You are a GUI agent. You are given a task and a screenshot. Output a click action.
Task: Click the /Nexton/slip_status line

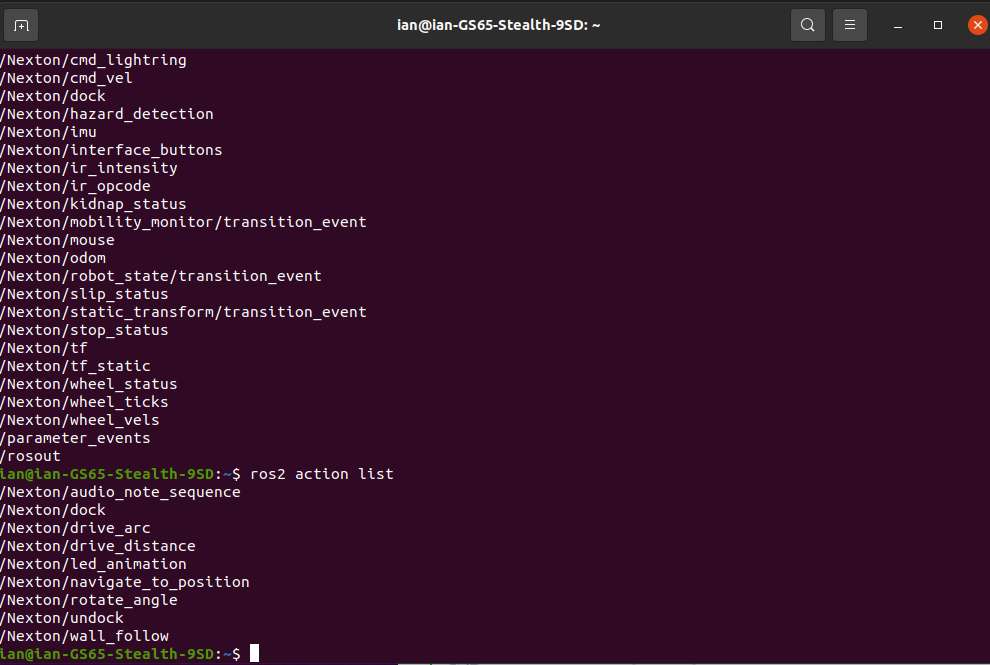85,294
